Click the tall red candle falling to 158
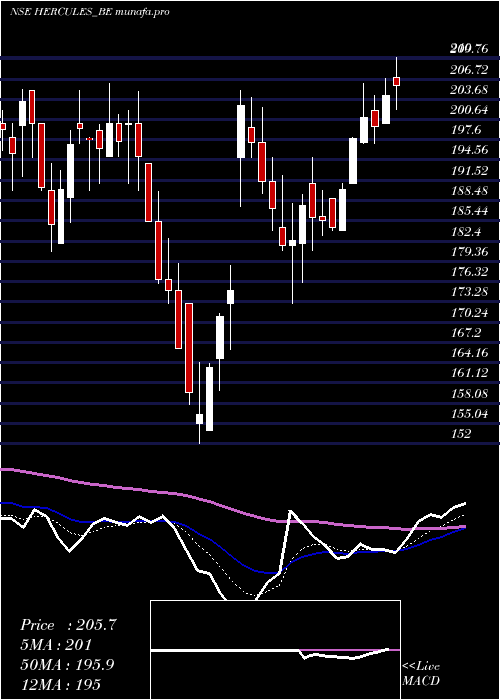The height and width of the screenshot is (700, 500). tap(189, 348)
